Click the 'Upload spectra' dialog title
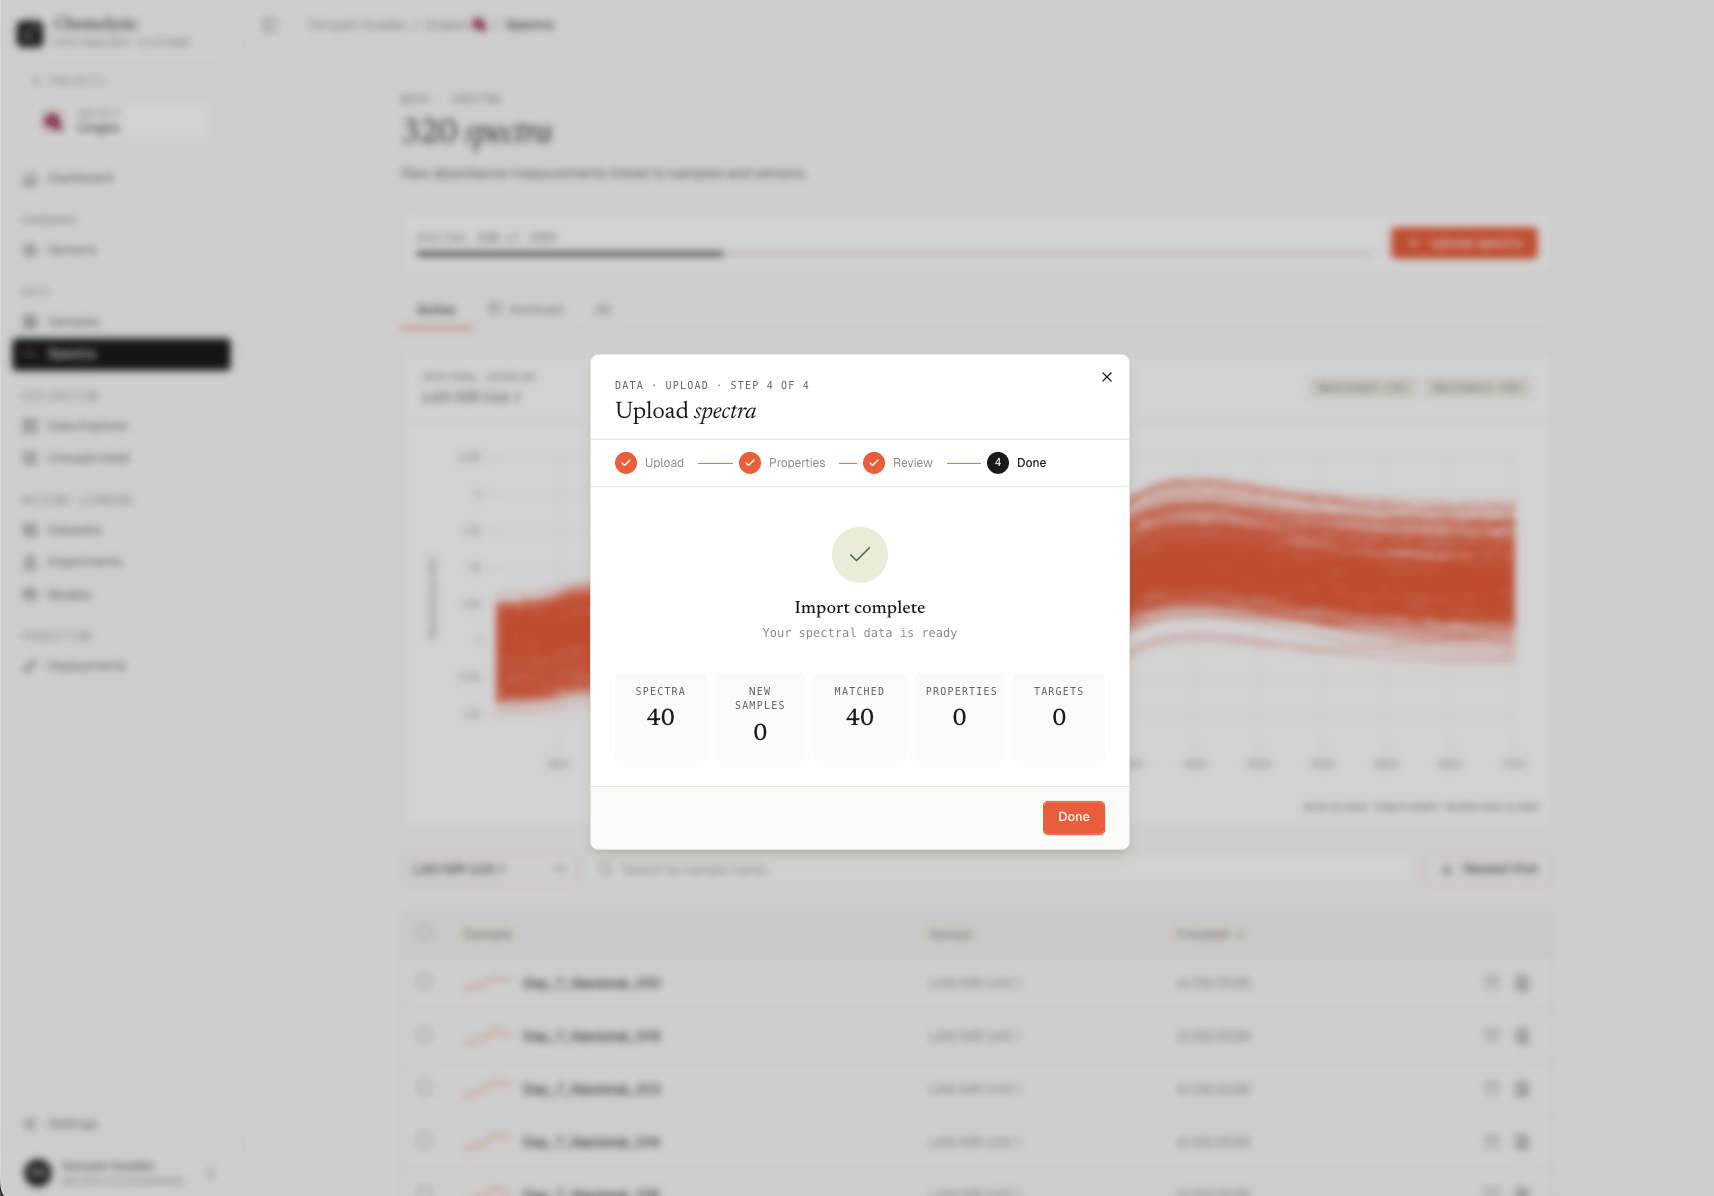 [686, 411]
